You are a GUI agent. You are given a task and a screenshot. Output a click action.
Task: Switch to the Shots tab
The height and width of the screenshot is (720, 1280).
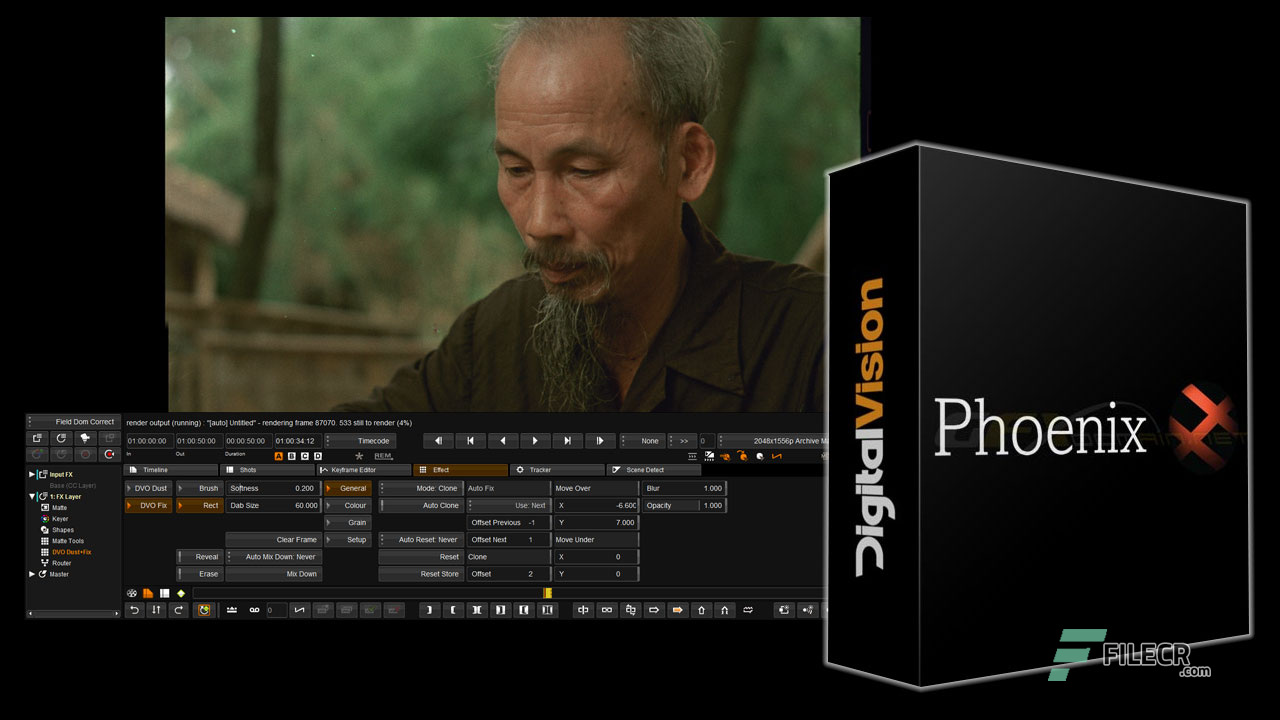point(267,470)
